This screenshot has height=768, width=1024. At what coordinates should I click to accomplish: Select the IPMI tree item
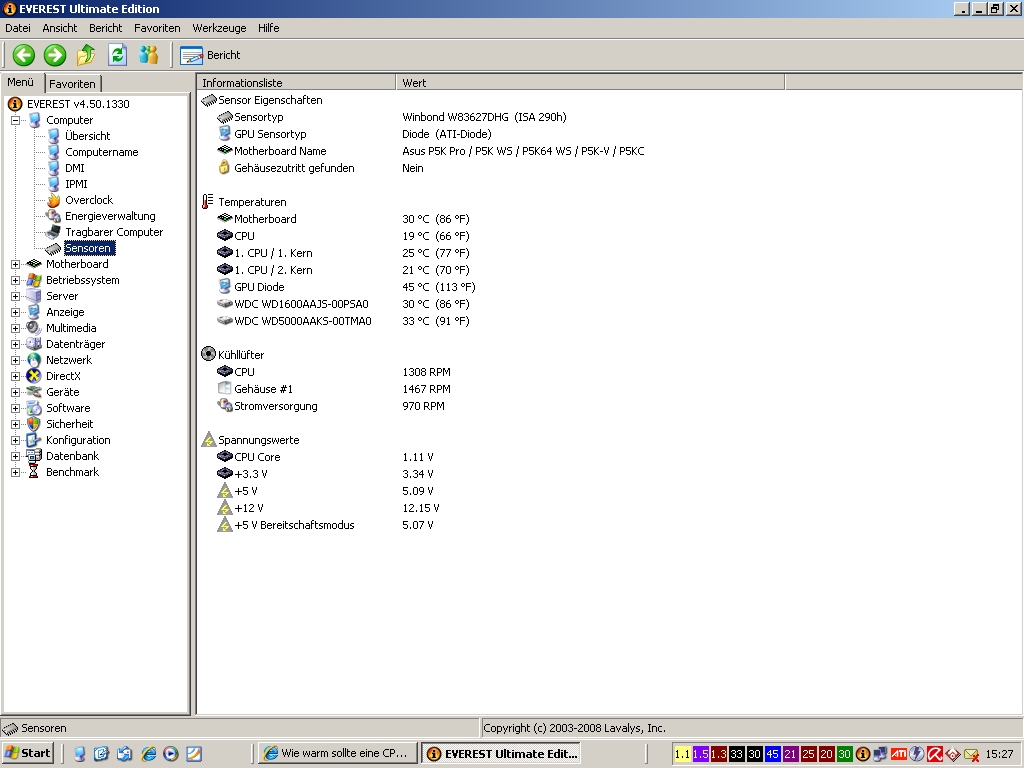click(76, 184)
